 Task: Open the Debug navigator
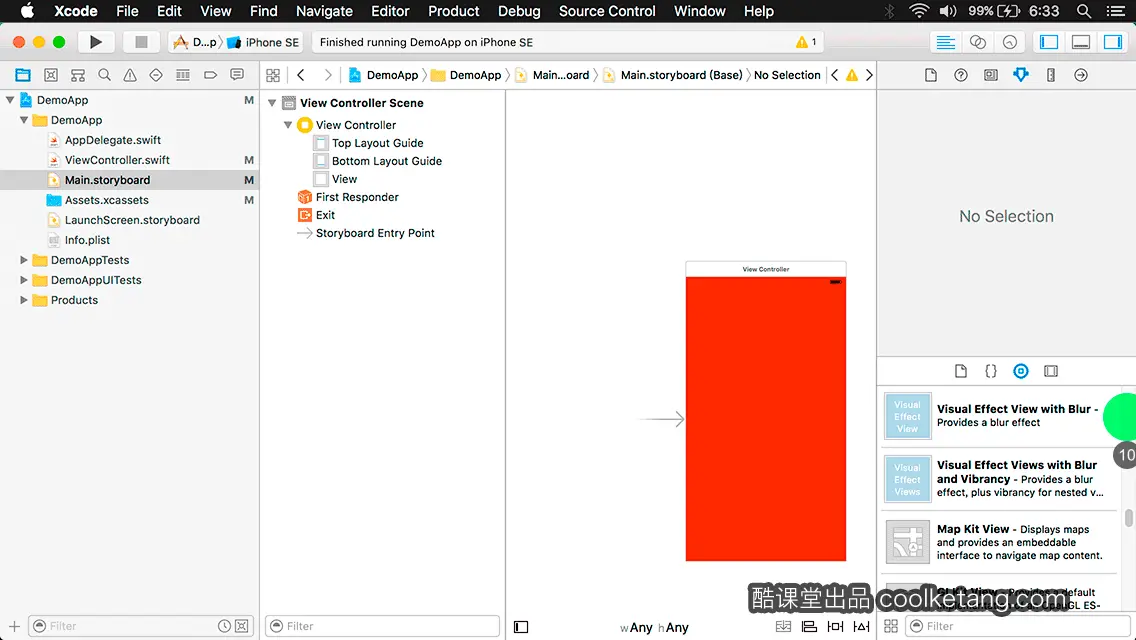tap(183, 75)
